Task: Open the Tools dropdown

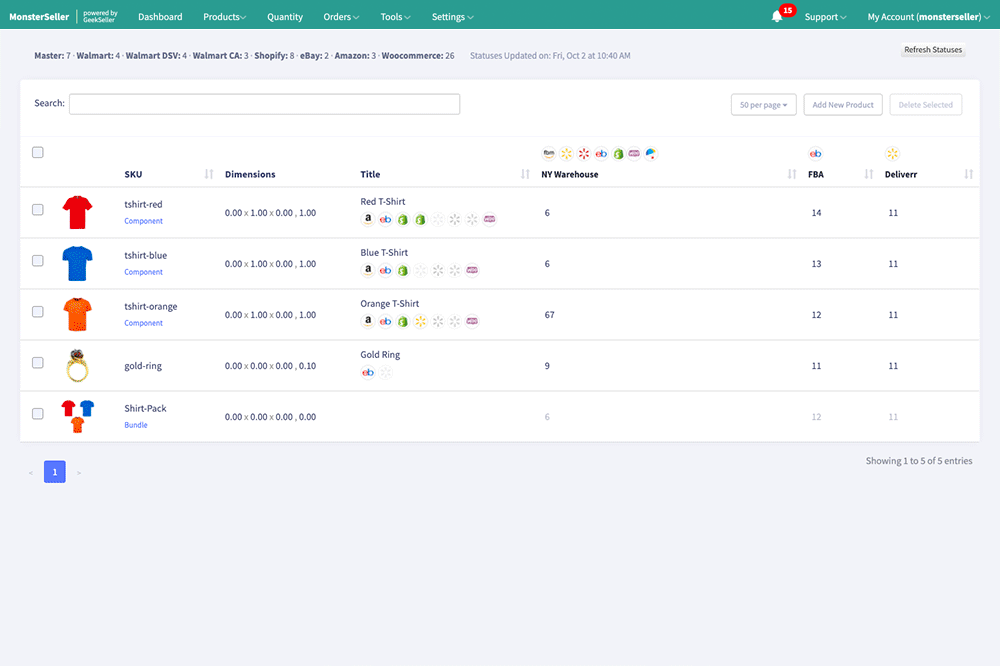Action: 395,17
